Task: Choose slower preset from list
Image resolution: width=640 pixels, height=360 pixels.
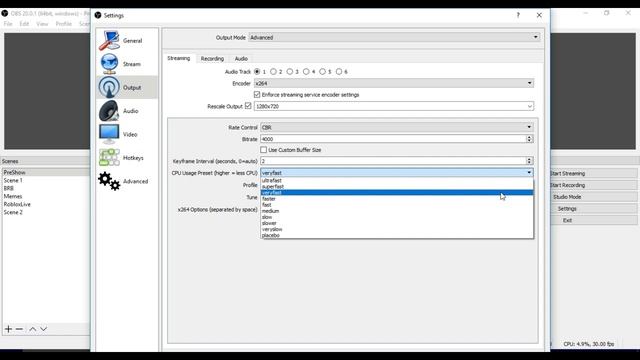Action: [397, 223]
